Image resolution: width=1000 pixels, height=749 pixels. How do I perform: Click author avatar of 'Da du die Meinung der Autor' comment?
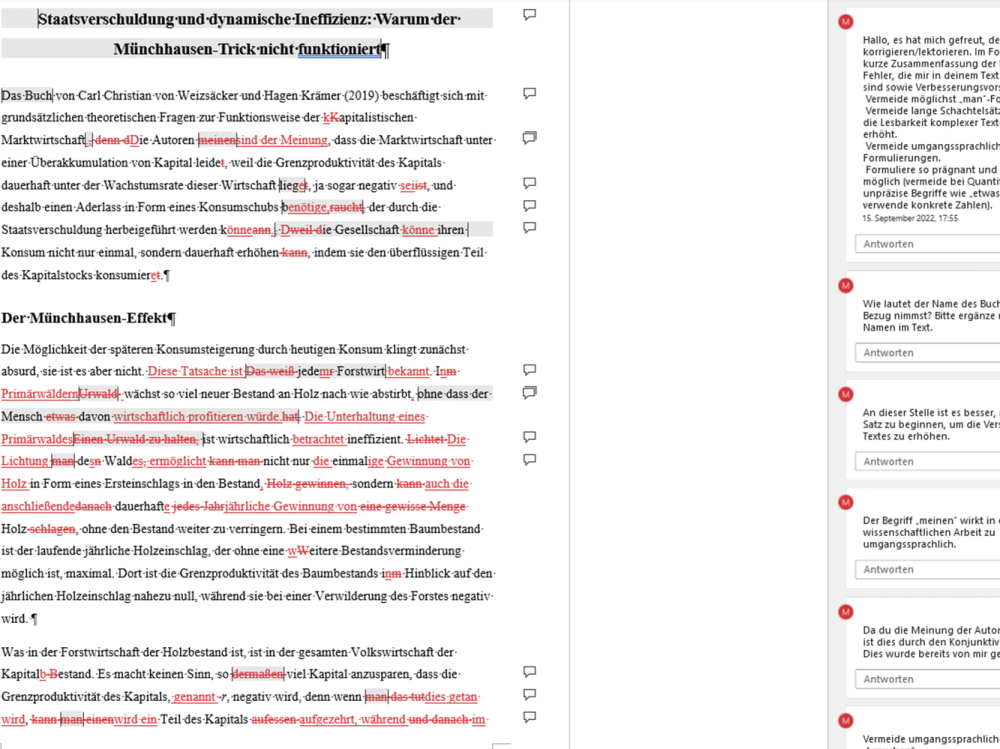point(846,612)
